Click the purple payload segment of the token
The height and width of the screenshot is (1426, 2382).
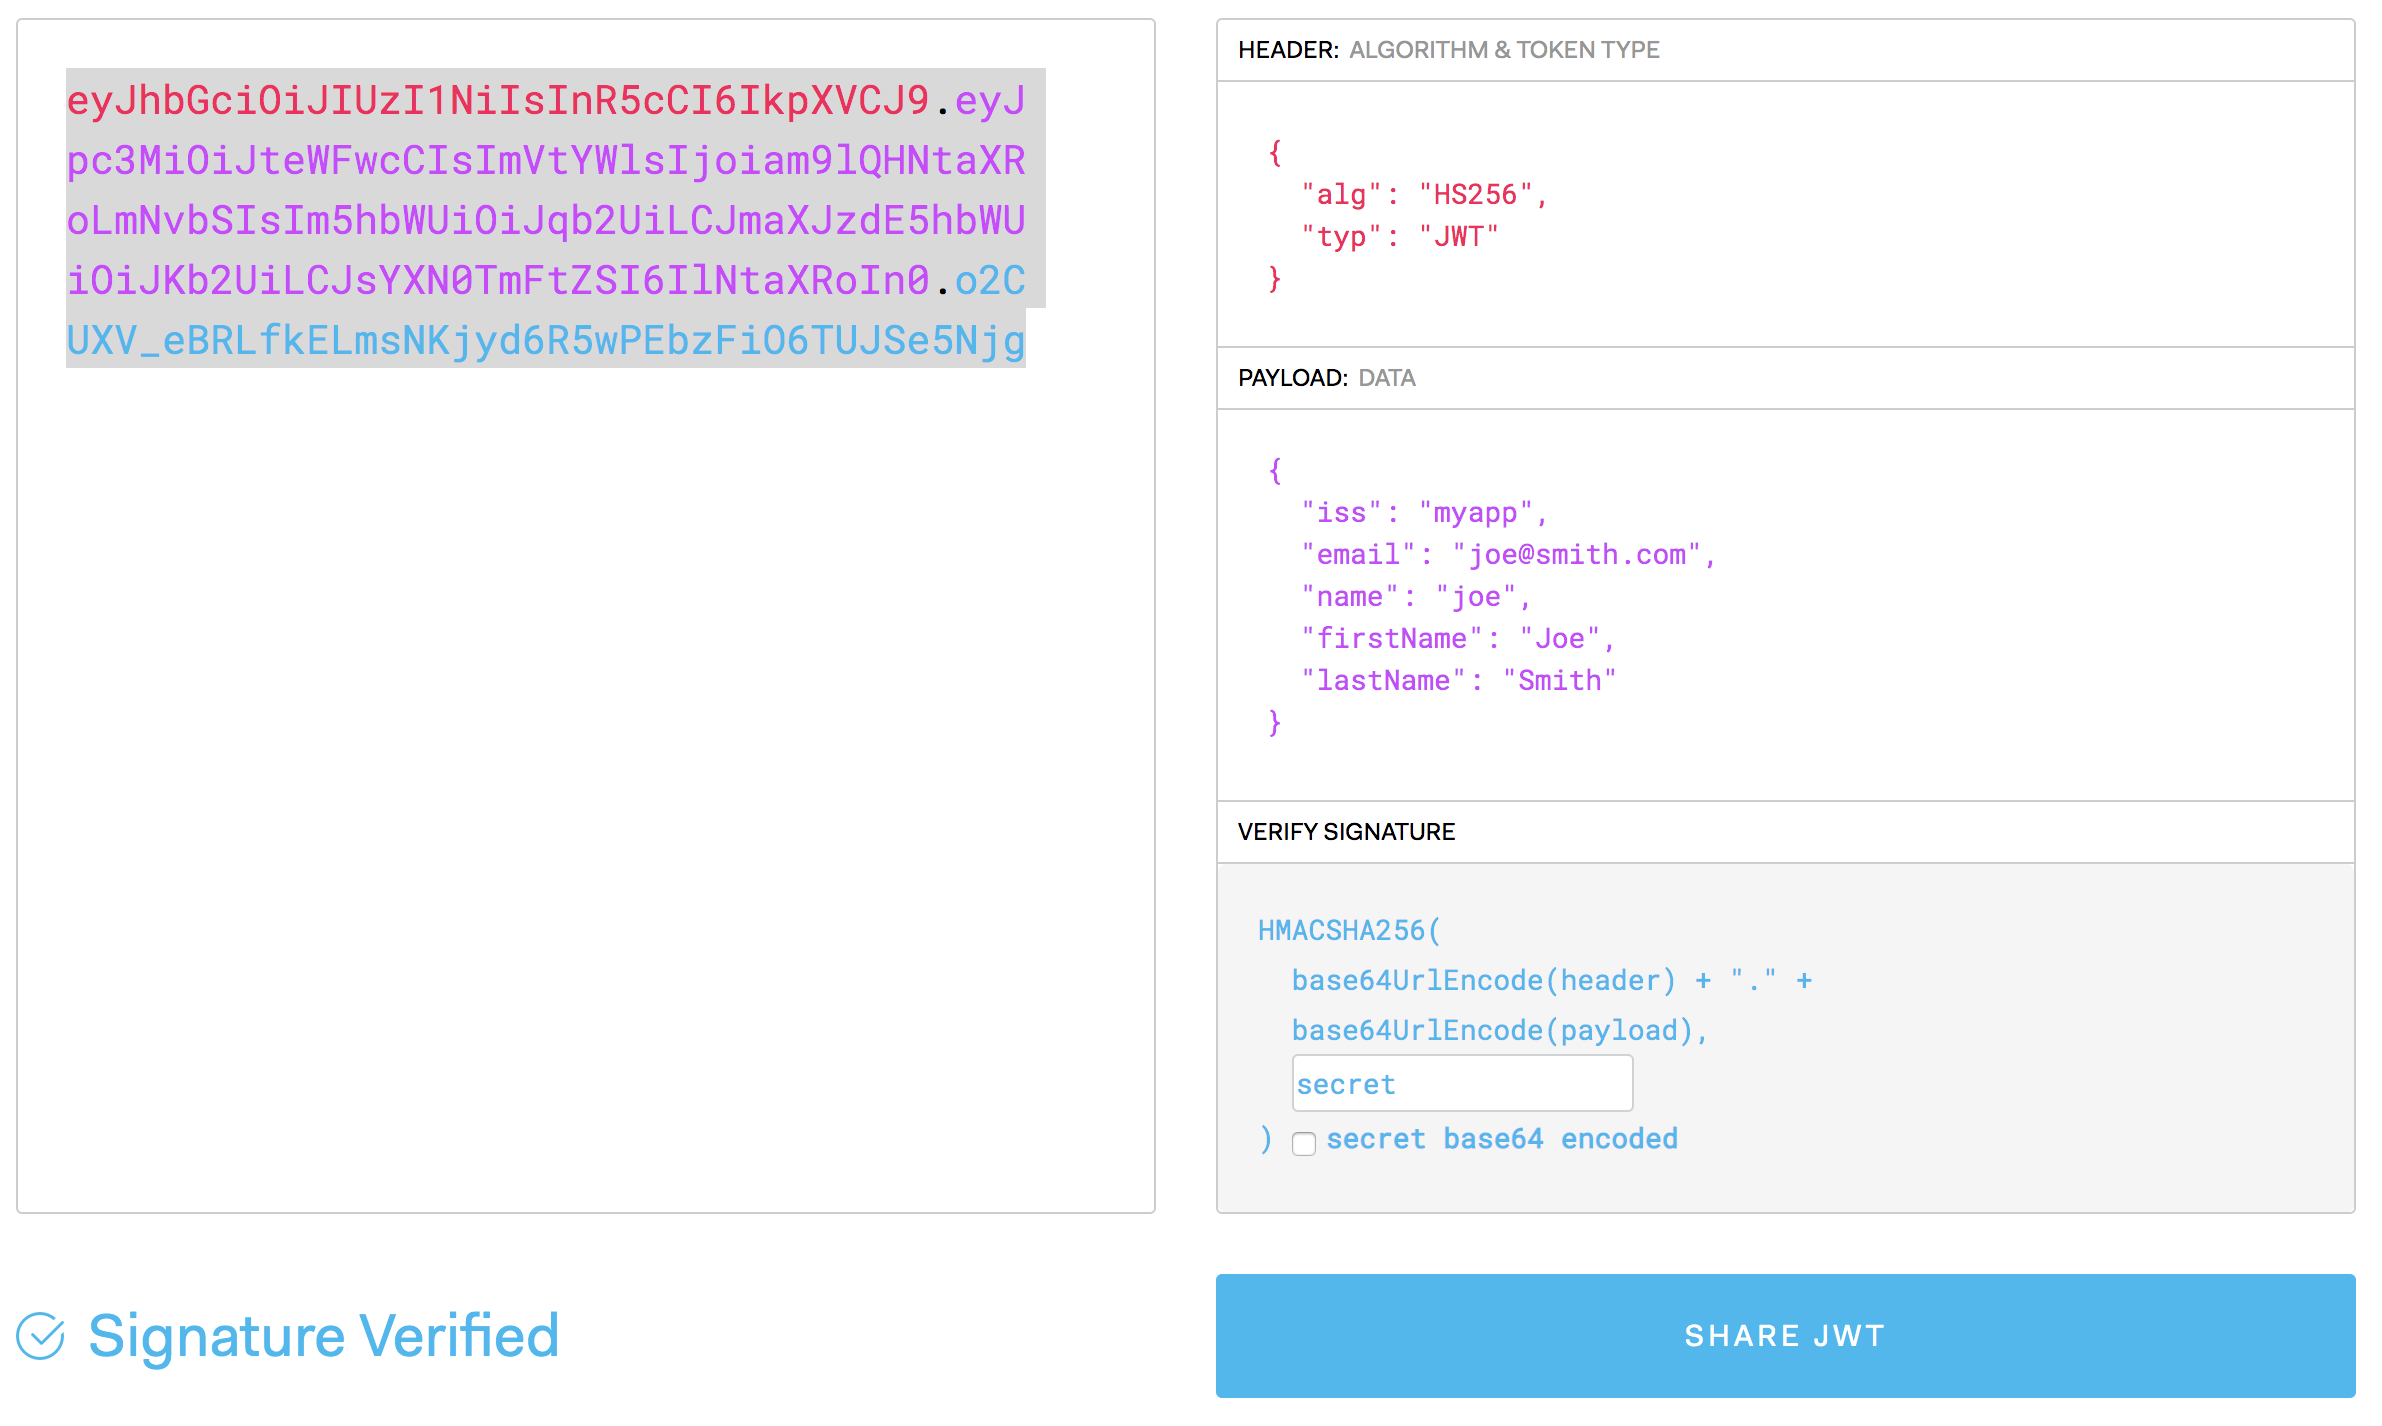545,221
